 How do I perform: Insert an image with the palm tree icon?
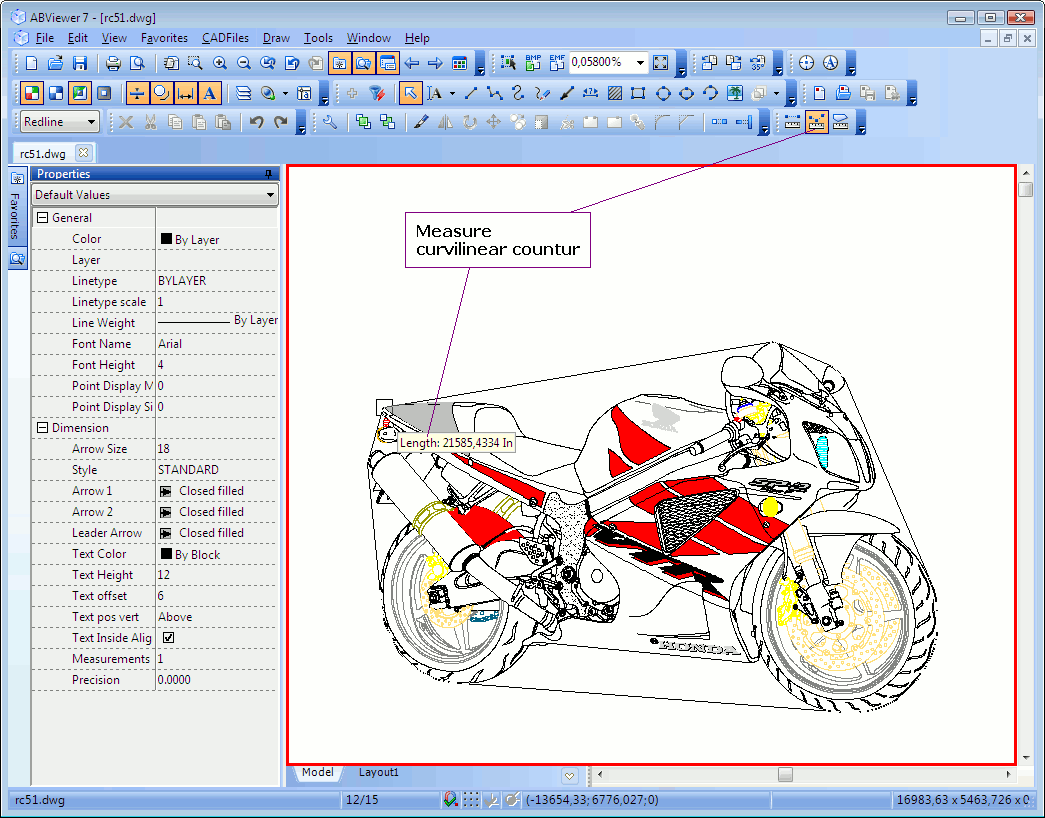click(734, 93)
